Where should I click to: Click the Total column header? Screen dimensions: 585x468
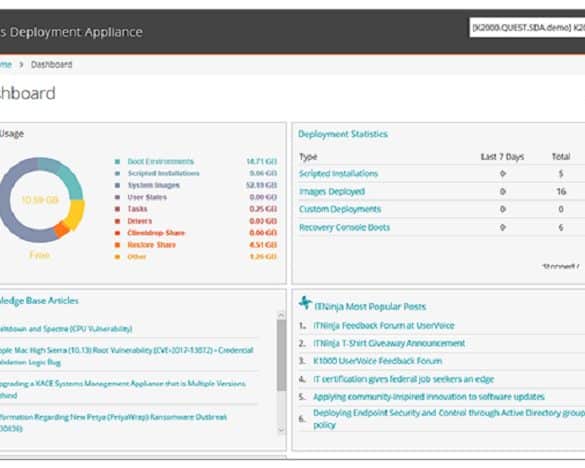tap(561, 157)
